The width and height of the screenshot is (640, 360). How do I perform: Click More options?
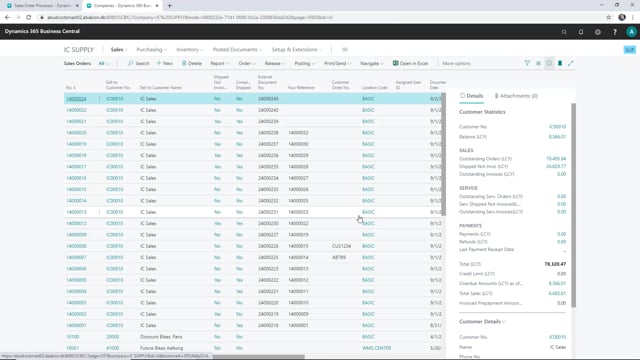tap(456, 63)
